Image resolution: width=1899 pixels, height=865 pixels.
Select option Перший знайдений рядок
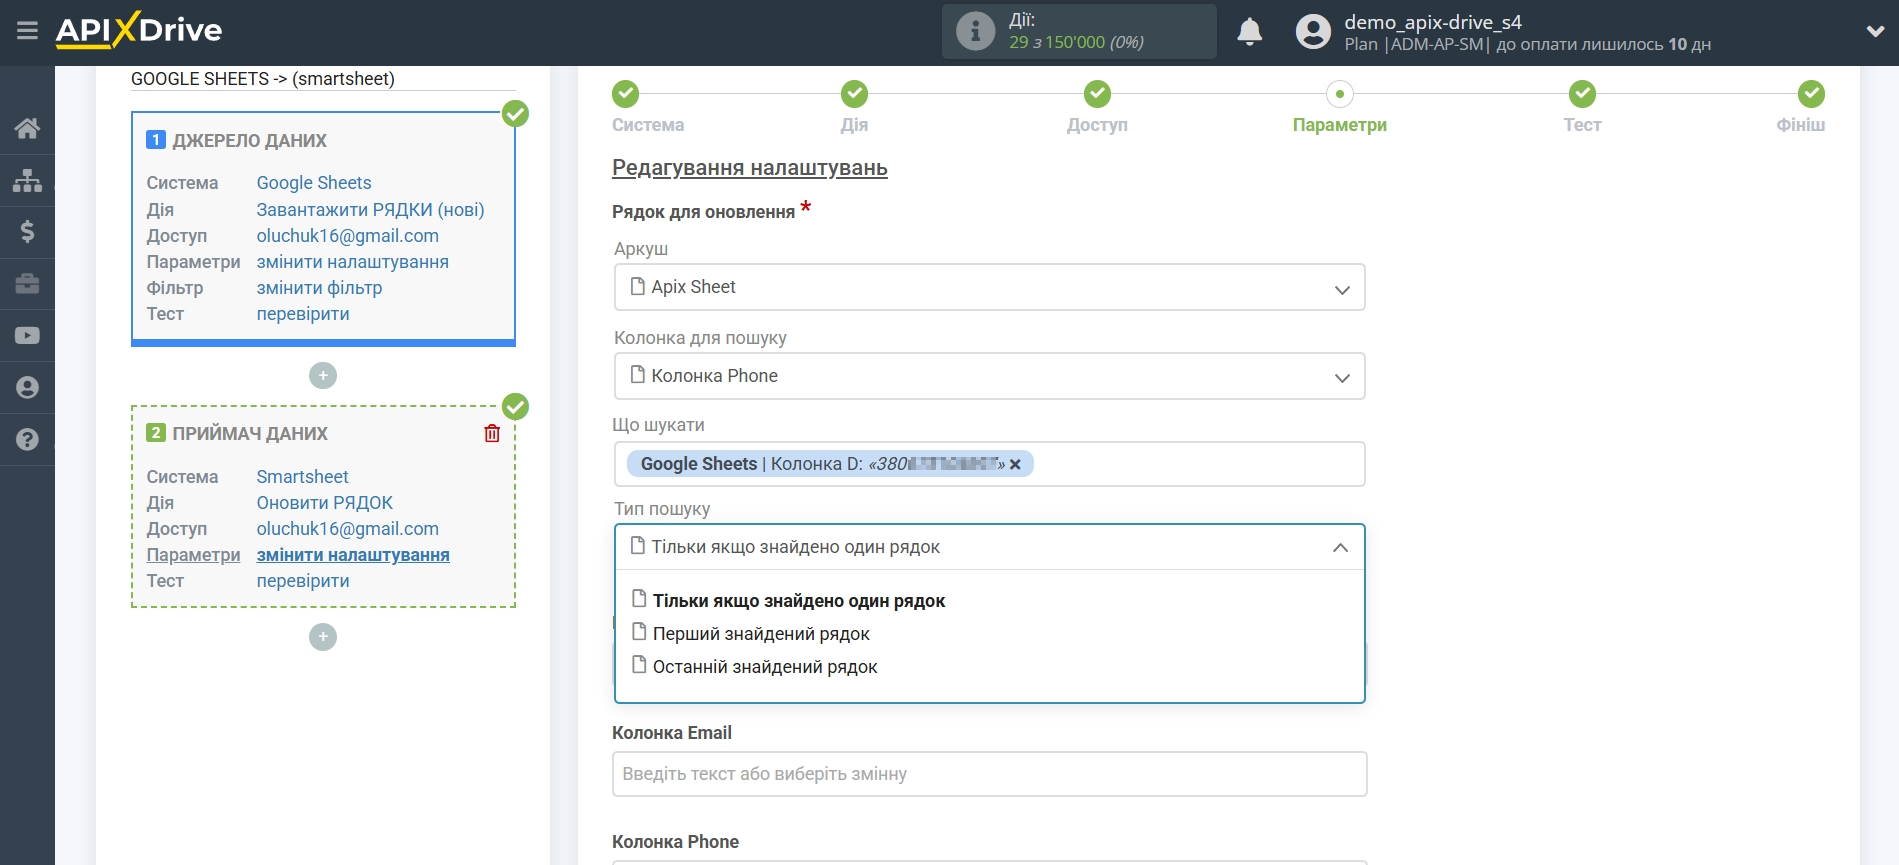[x=761, y=634]
